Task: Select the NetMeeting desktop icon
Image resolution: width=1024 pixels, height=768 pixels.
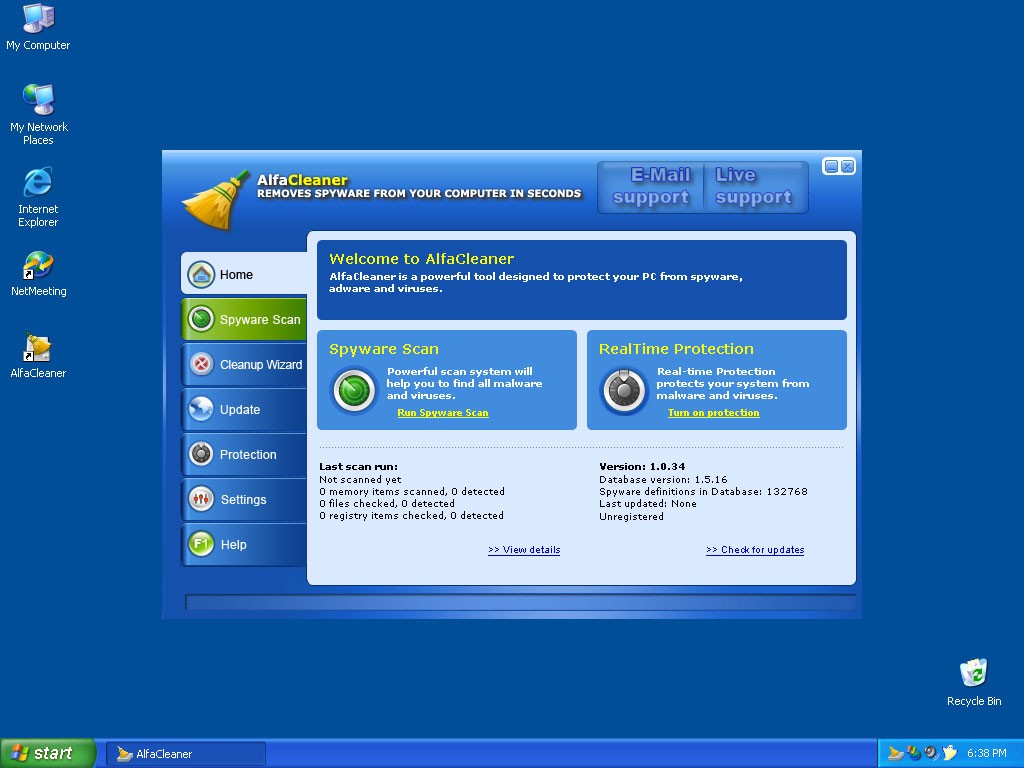Action: coord(38,266)
